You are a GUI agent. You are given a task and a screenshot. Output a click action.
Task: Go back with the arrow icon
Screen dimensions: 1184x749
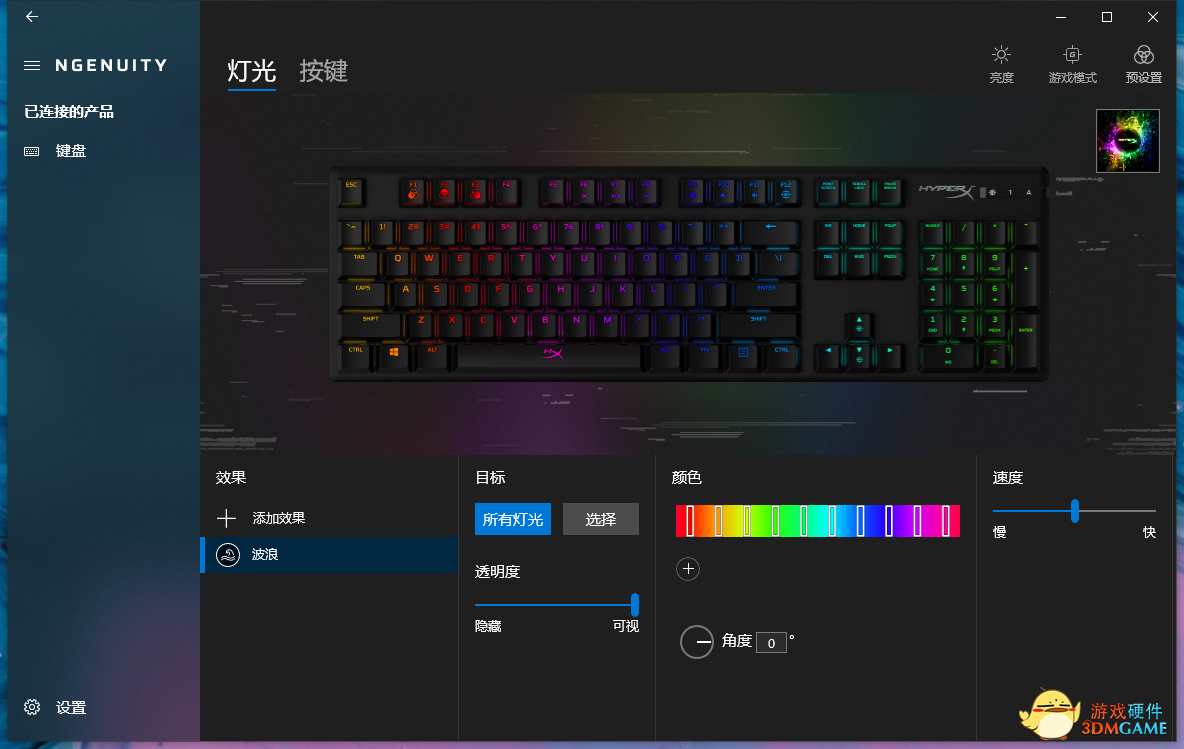[x=32, y=17]
